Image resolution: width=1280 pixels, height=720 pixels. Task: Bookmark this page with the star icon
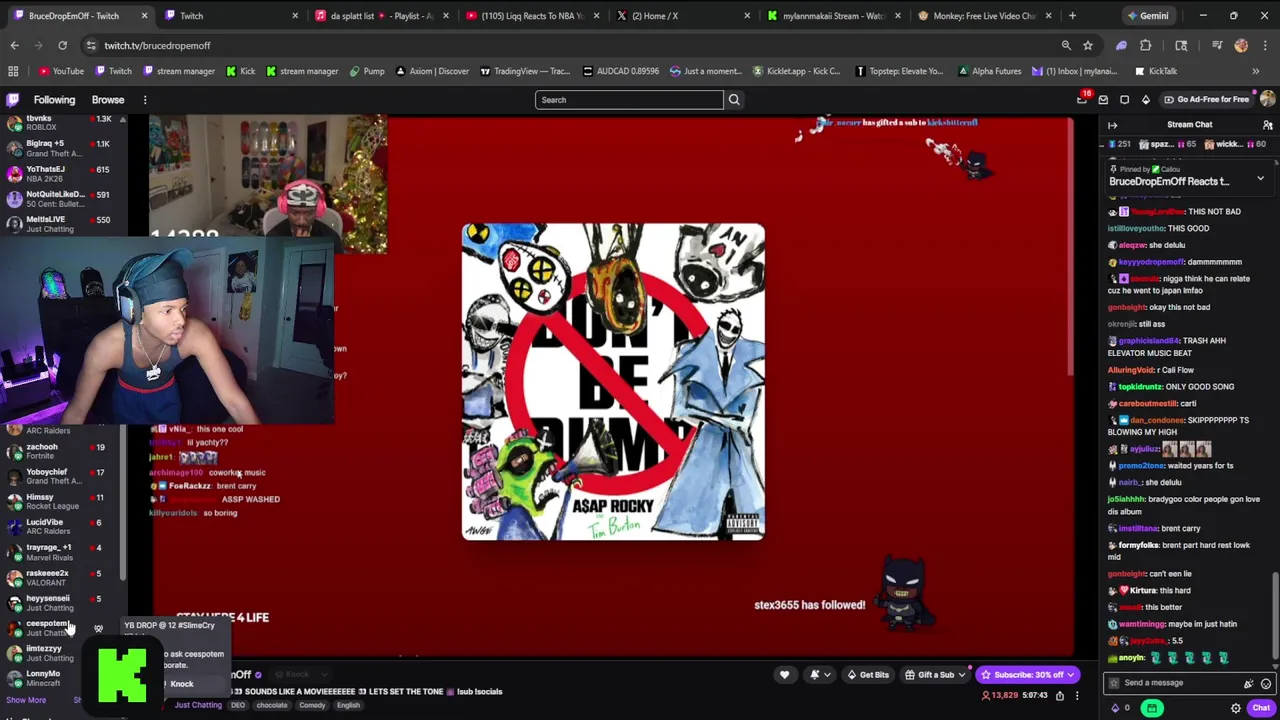(1088, 45)
